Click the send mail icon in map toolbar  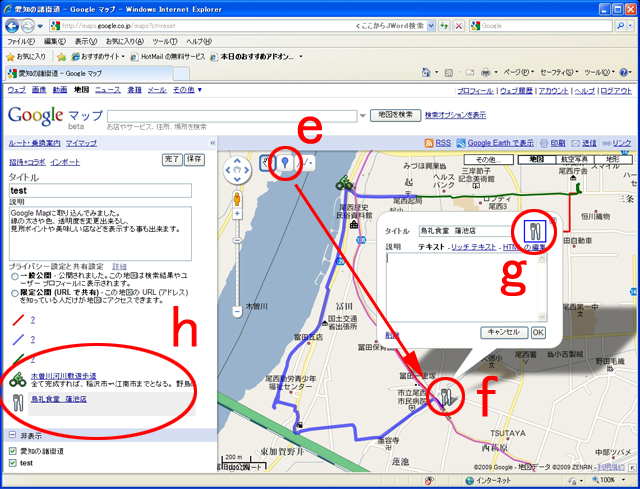pyautogui.click(x=576, y=143)
